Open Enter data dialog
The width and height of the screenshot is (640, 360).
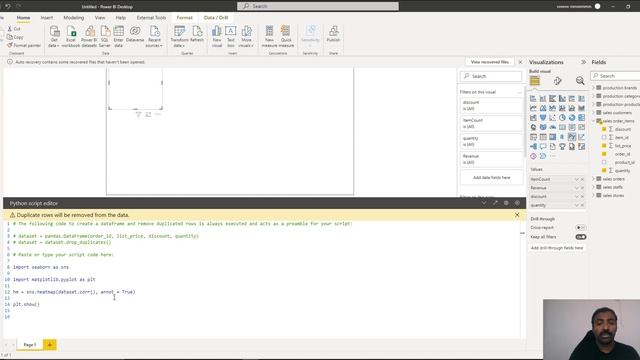118,36
